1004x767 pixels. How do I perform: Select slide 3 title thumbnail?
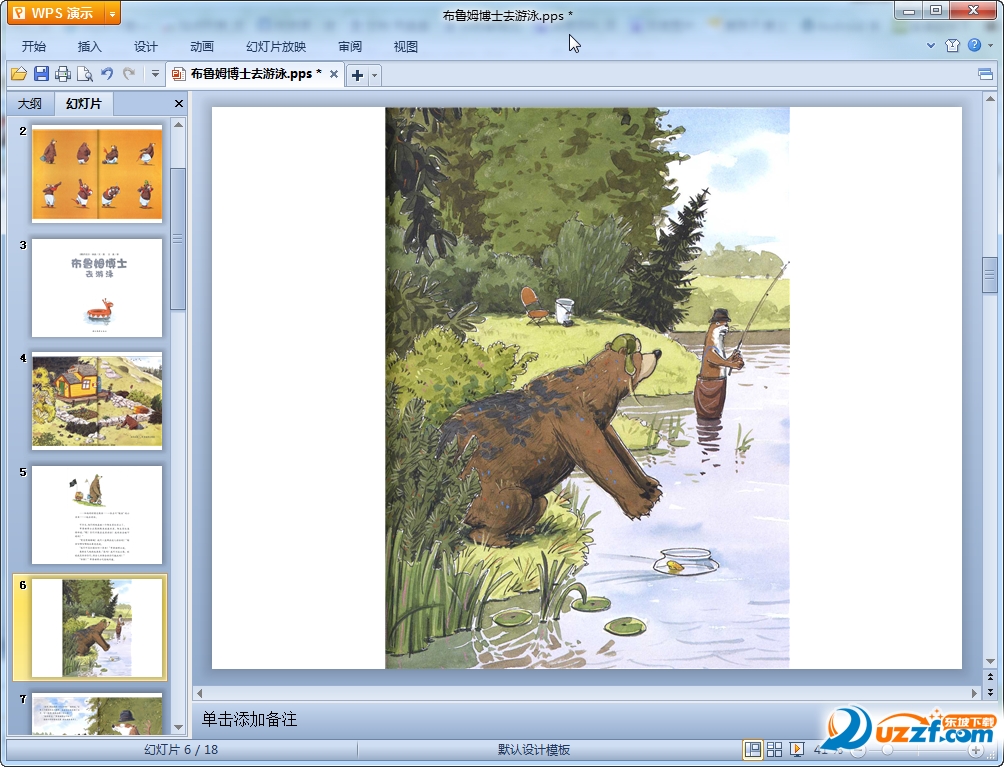pyautogui.click(x=97, y=287)
